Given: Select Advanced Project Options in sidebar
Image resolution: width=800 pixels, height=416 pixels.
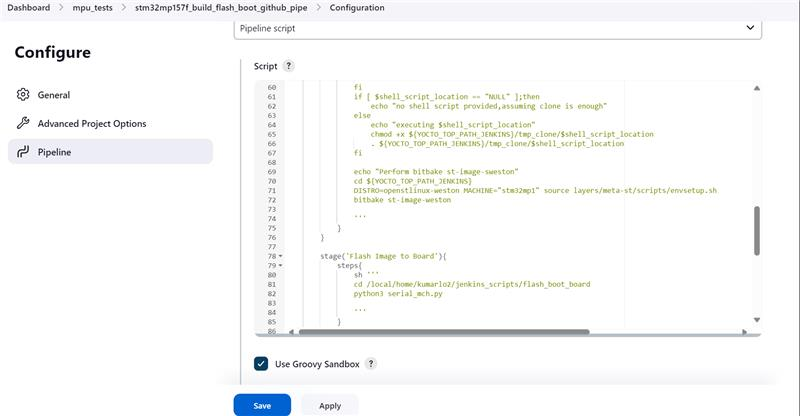Looking at the screenshot, I should pos(92,124).
